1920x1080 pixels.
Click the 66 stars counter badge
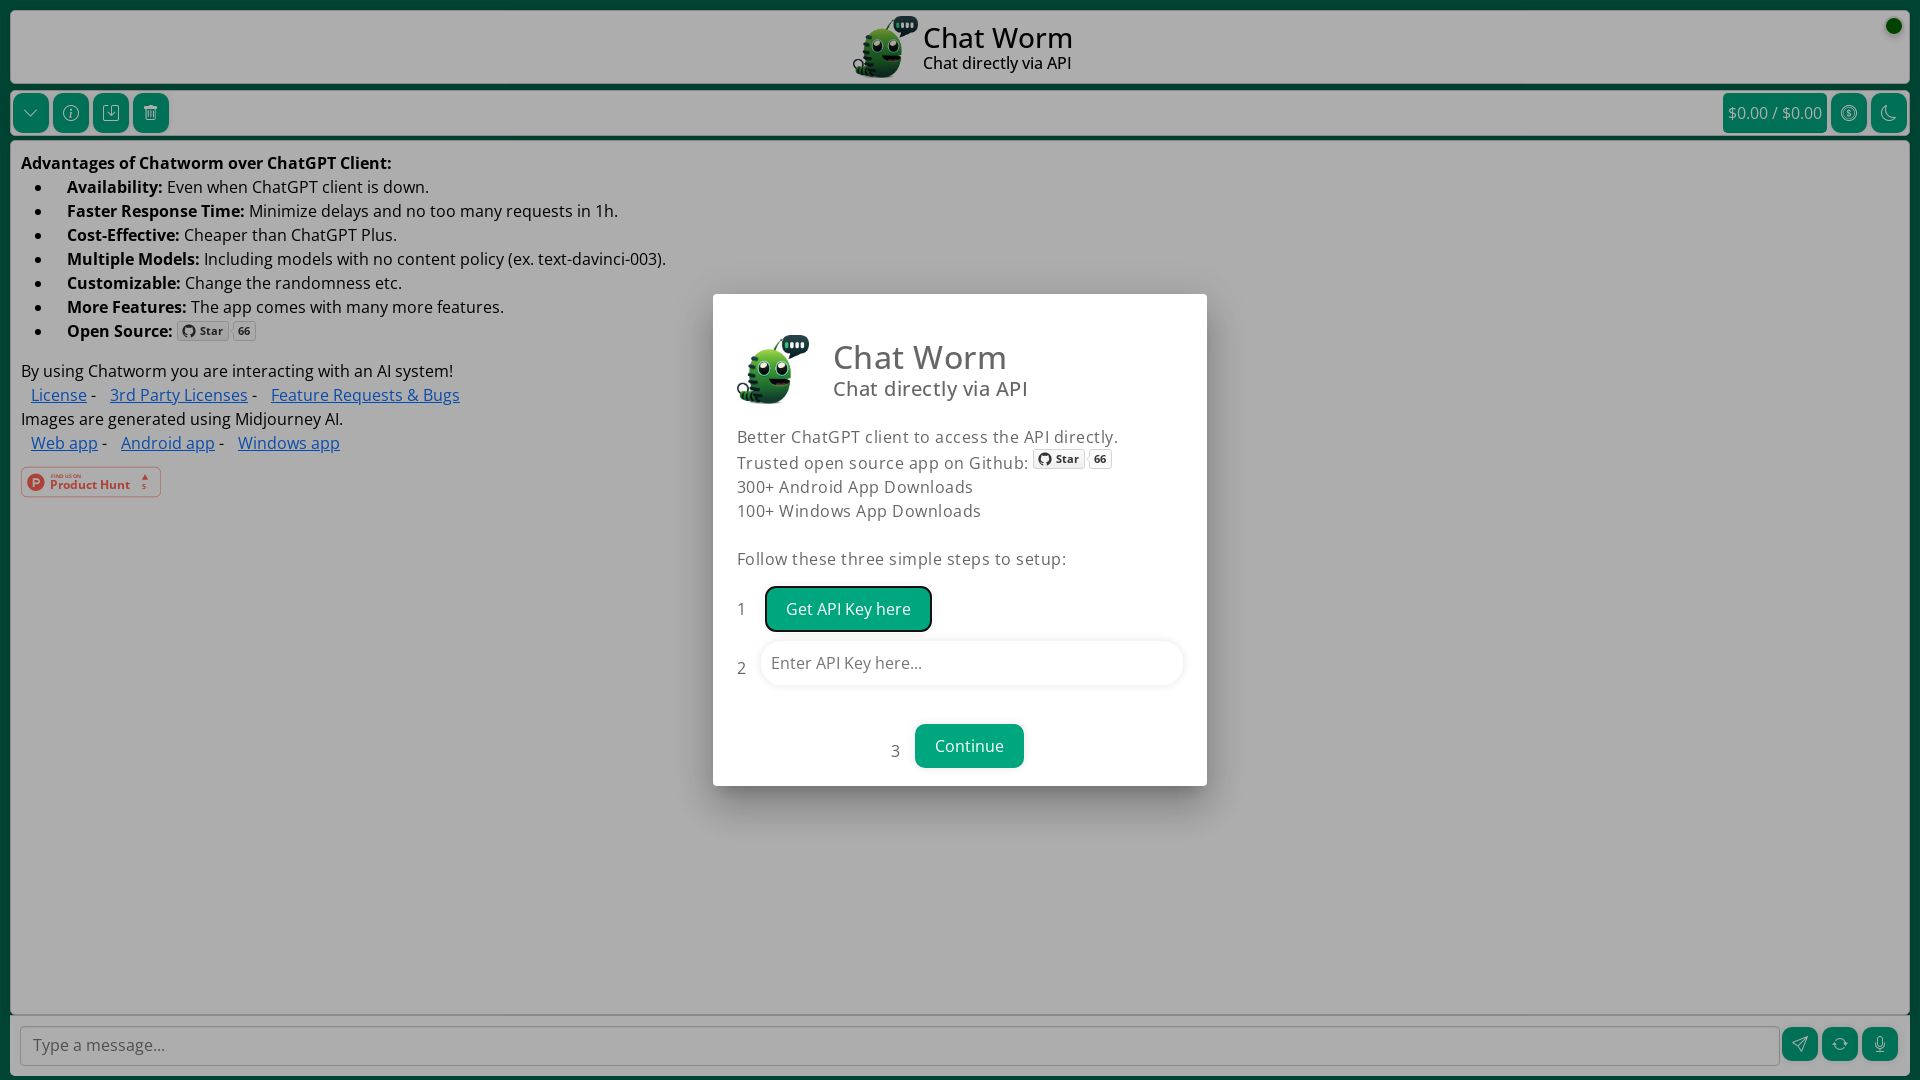[x=1099, y=459]
